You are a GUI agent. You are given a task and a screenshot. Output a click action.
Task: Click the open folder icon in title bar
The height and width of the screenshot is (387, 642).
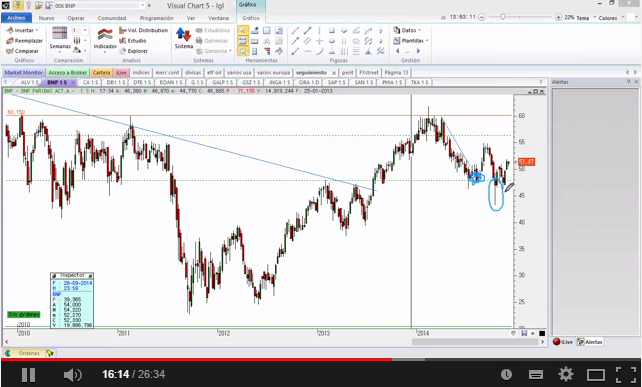pyautogui.click(x=38, y=5)
